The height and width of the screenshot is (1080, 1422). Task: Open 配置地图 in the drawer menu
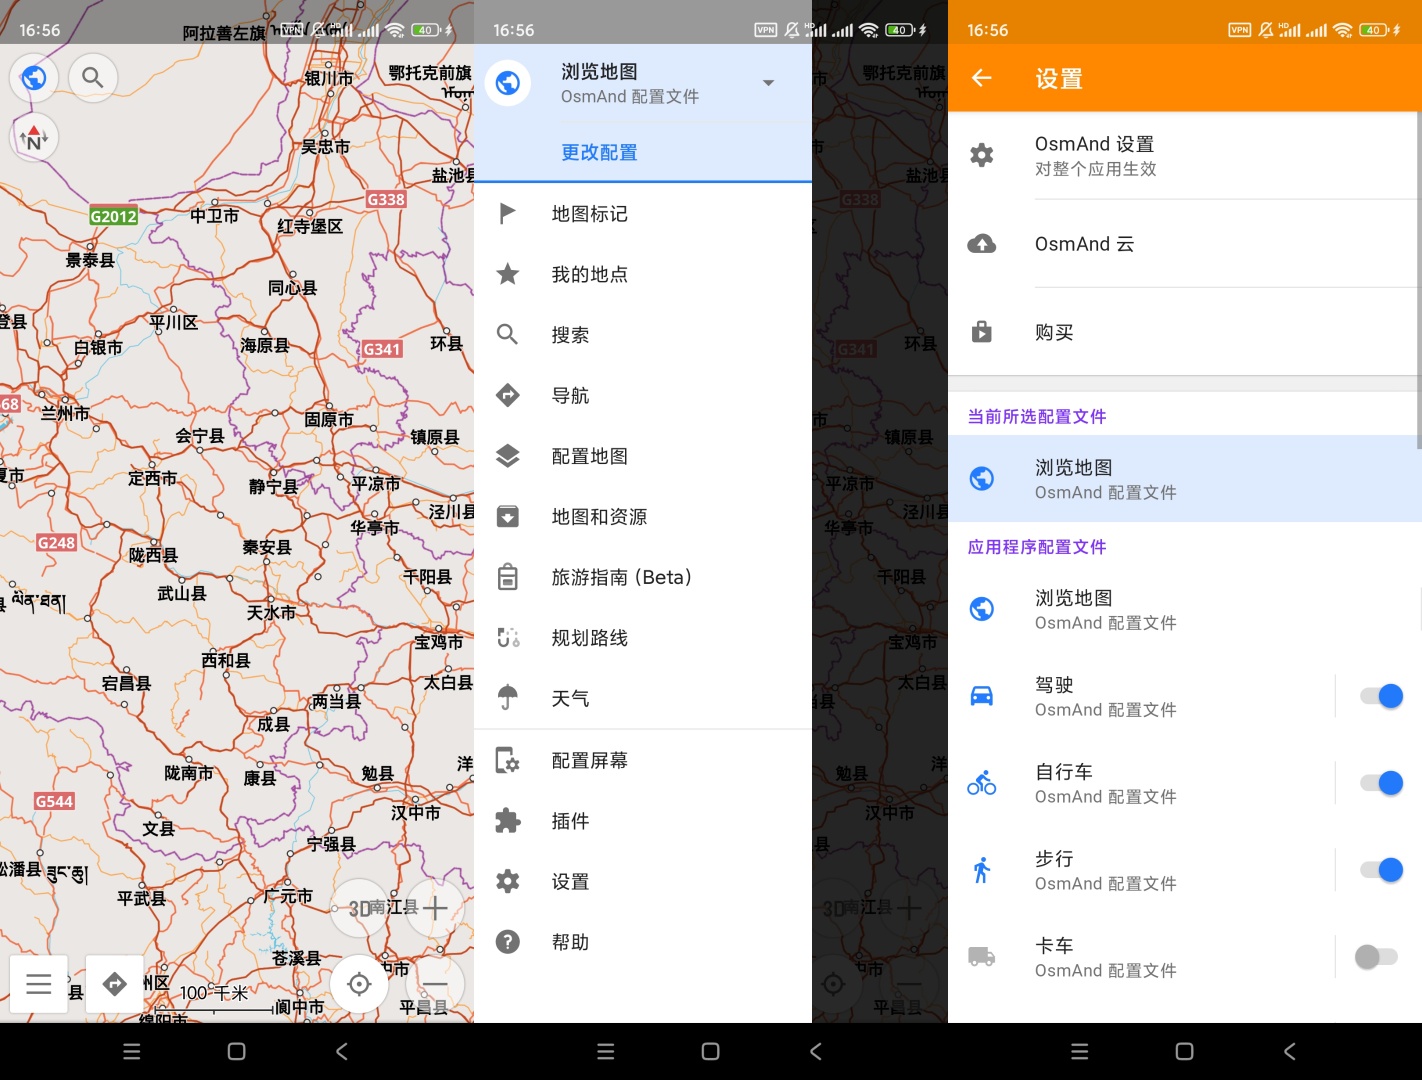click(x=589, y=456)
